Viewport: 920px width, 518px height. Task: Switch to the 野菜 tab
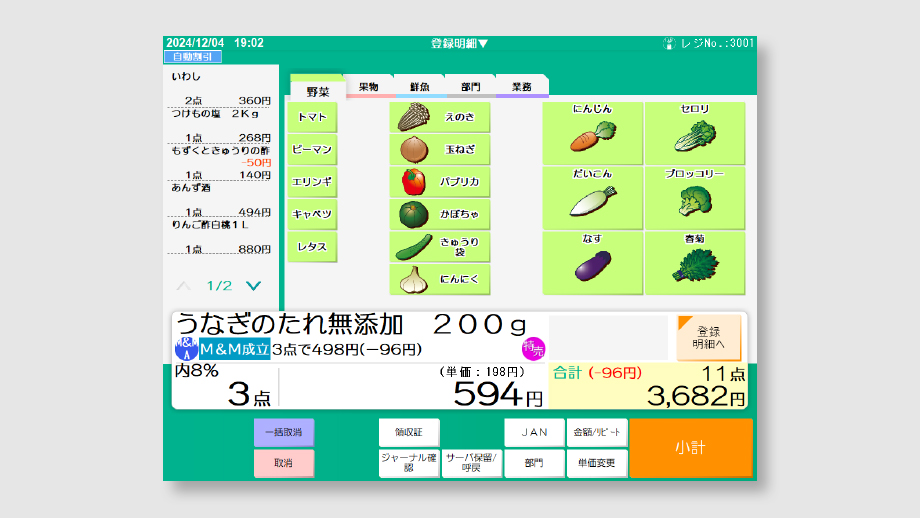(317, 89)
